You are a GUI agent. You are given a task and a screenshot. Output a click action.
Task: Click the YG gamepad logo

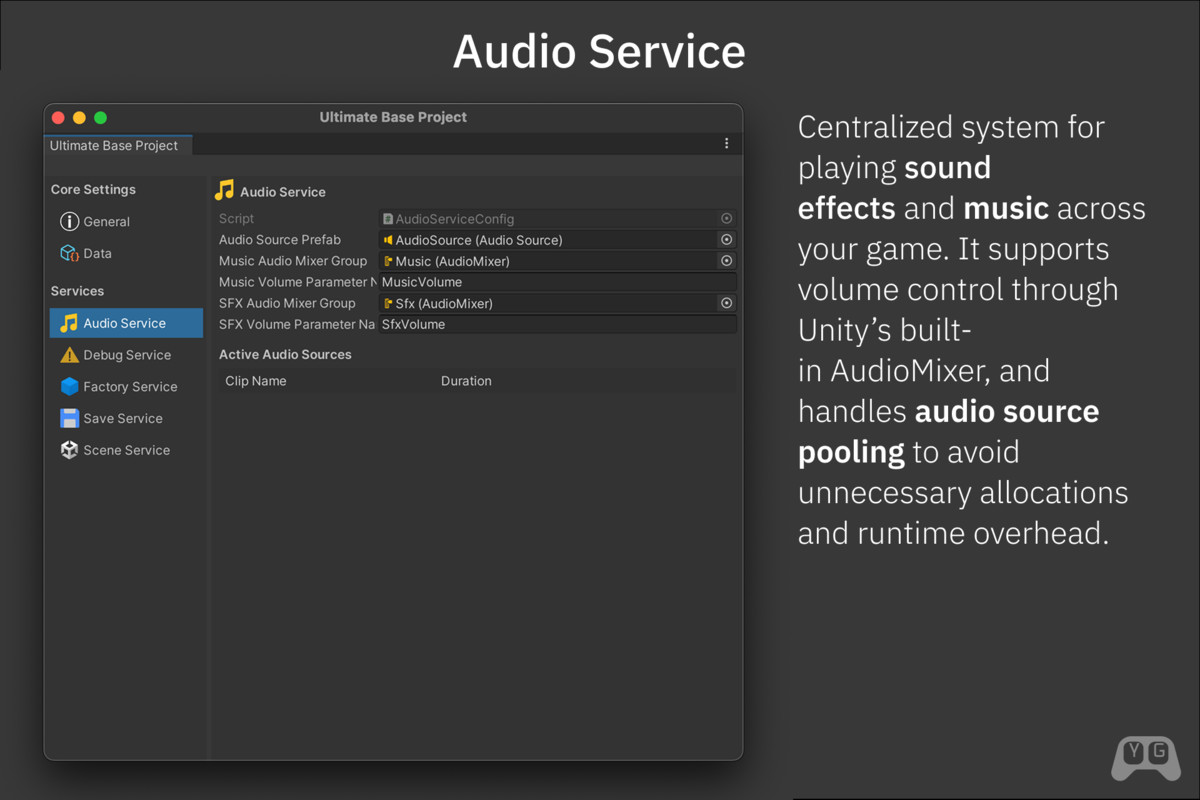pyautogui.click(x=1145, y=758)
